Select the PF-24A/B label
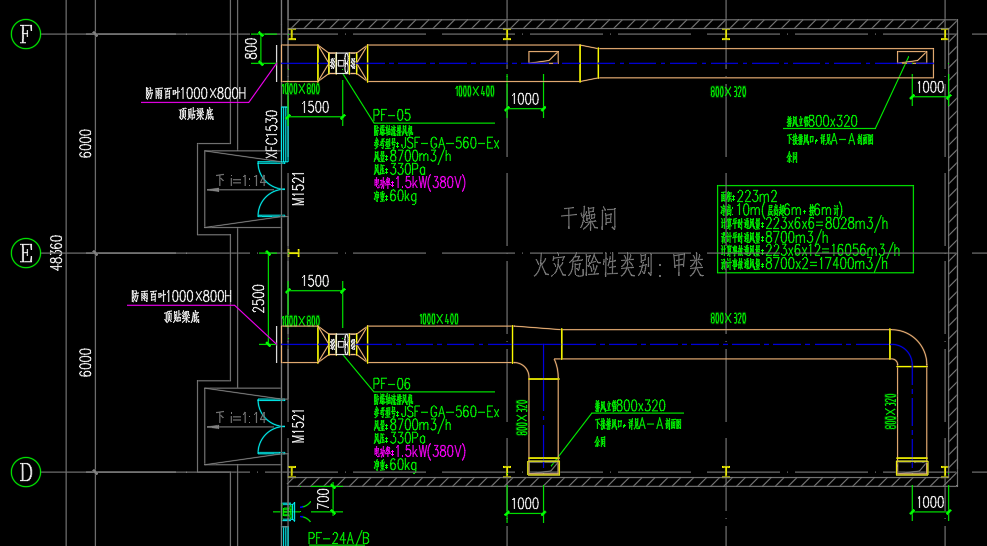The width and height of the screenshot is (987, 546). 338,538
